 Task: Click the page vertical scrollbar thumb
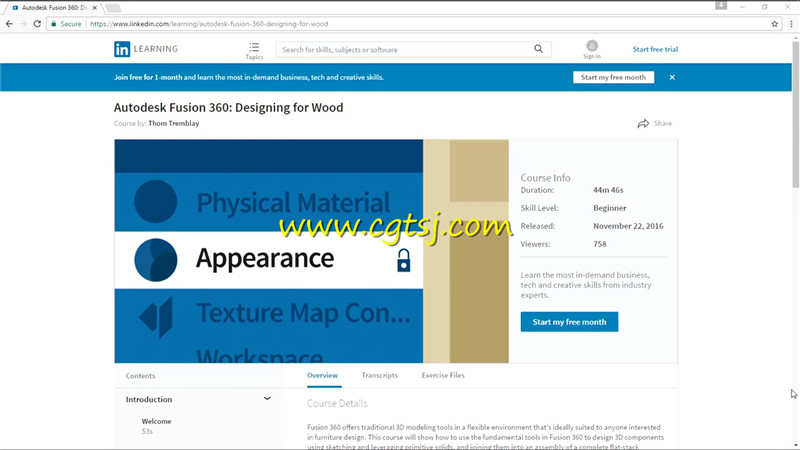click(795, 114)
